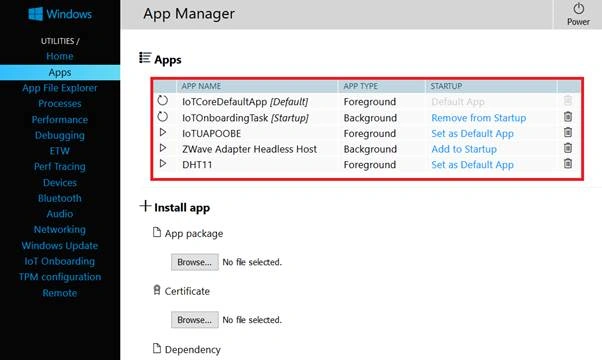Click Add to Startup for ZWave
The height and width of the screenshot is (360, 602).
(464, 149)
